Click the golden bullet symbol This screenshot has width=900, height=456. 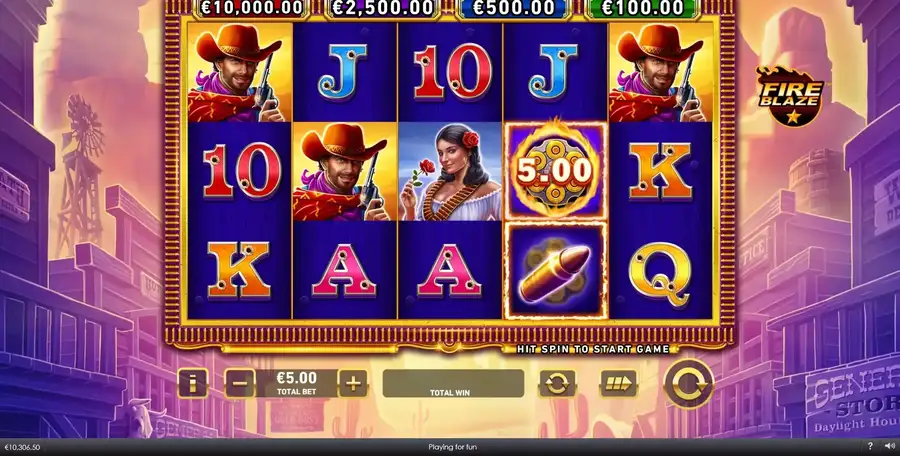pyautogui.click(x=555, y=270)
